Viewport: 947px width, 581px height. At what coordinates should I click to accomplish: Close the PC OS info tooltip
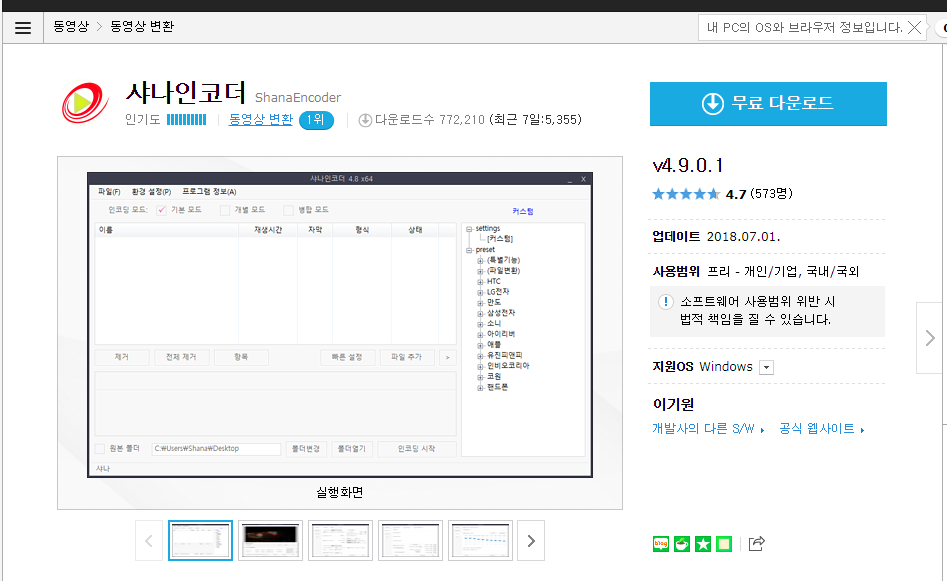click(x=914, y=27)
